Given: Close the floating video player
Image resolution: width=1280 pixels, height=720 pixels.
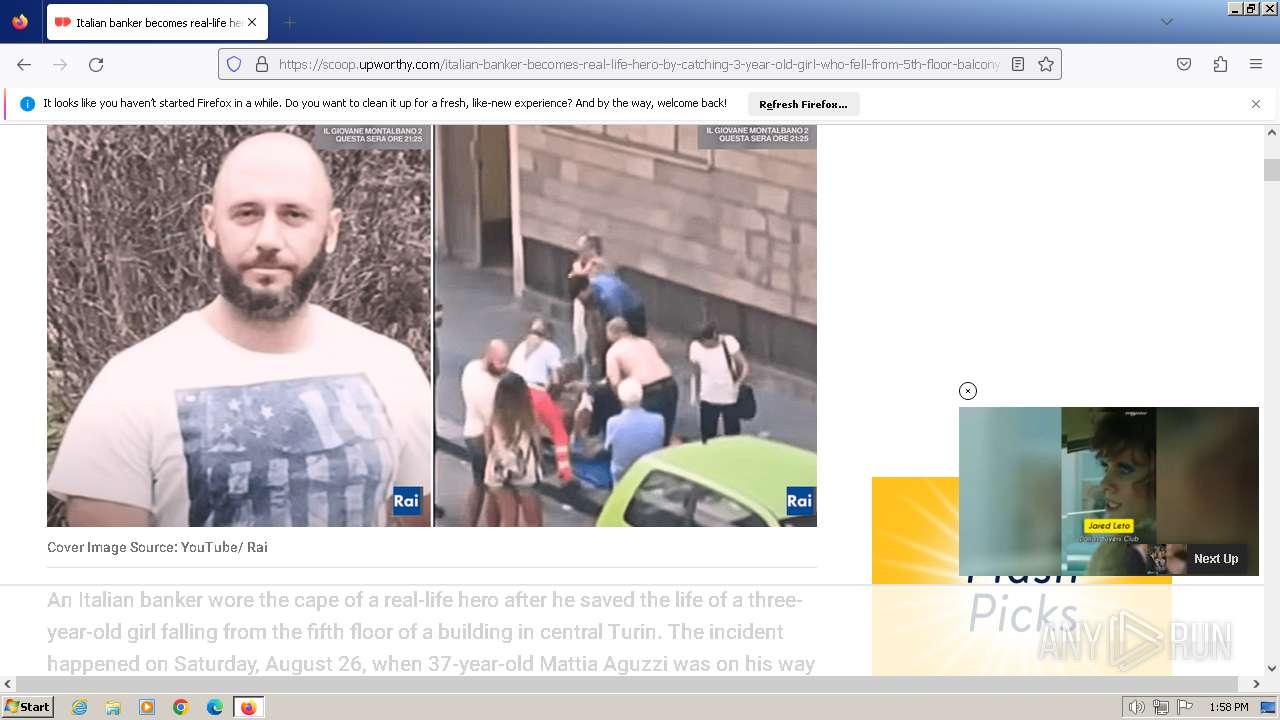Looking at the screenshot, I should [x=967, y=391].
